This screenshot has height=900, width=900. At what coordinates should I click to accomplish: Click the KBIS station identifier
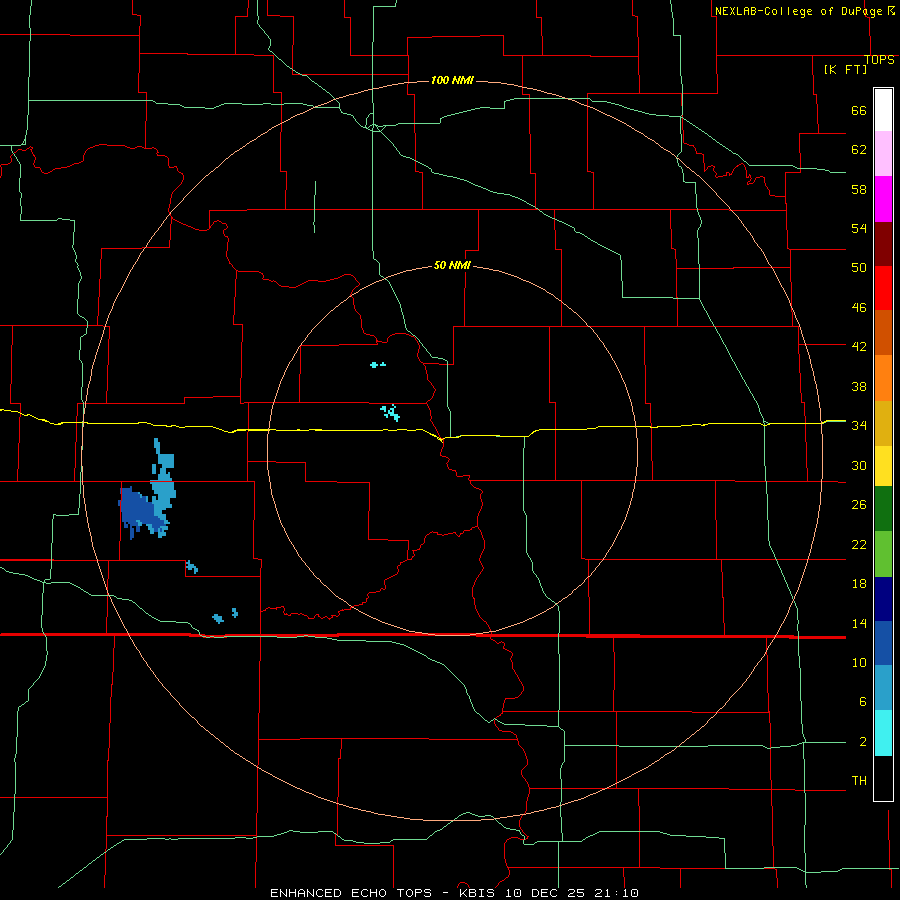(479, 893)
